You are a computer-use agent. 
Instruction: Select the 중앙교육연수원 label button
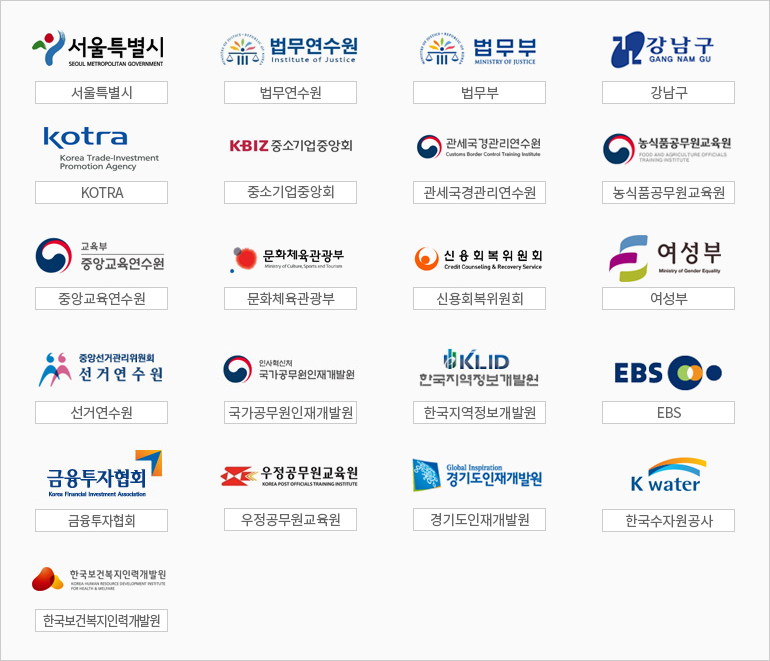coord(101,299)
